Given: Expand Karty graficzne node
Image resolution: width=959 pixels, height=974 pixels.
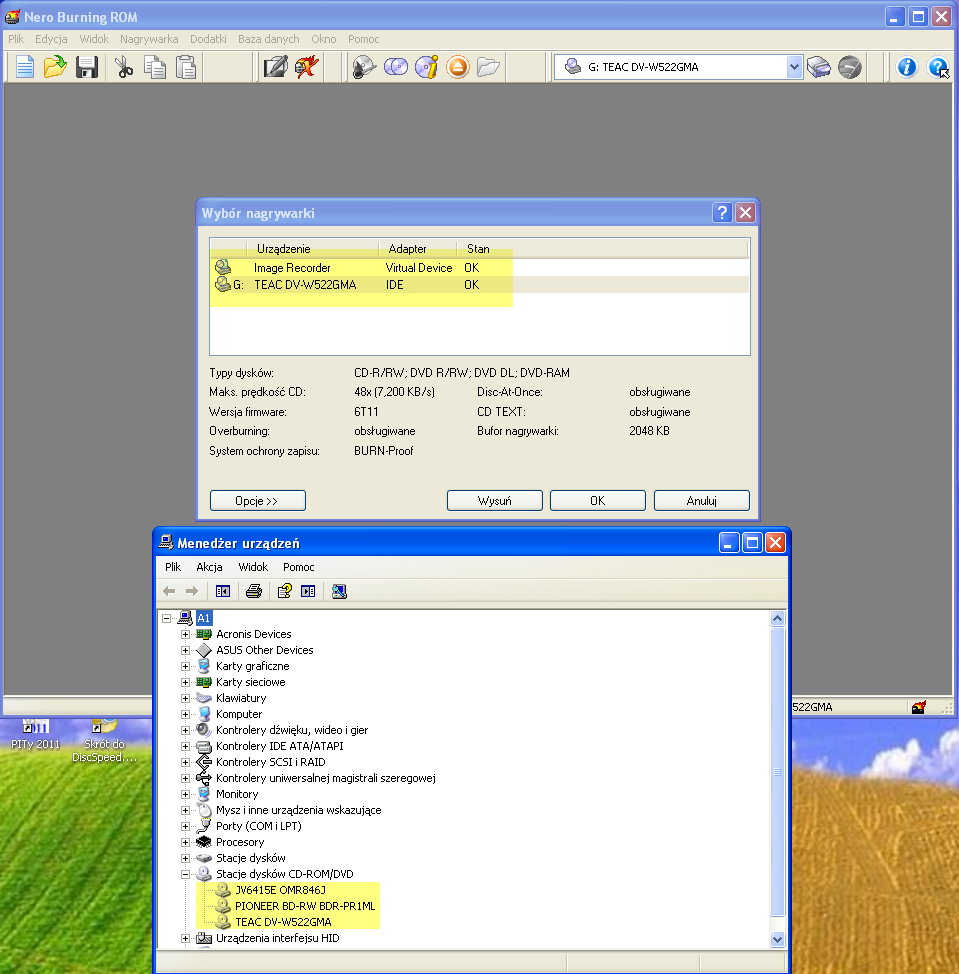Looking at the screenshot, I should tap(185, 666).
